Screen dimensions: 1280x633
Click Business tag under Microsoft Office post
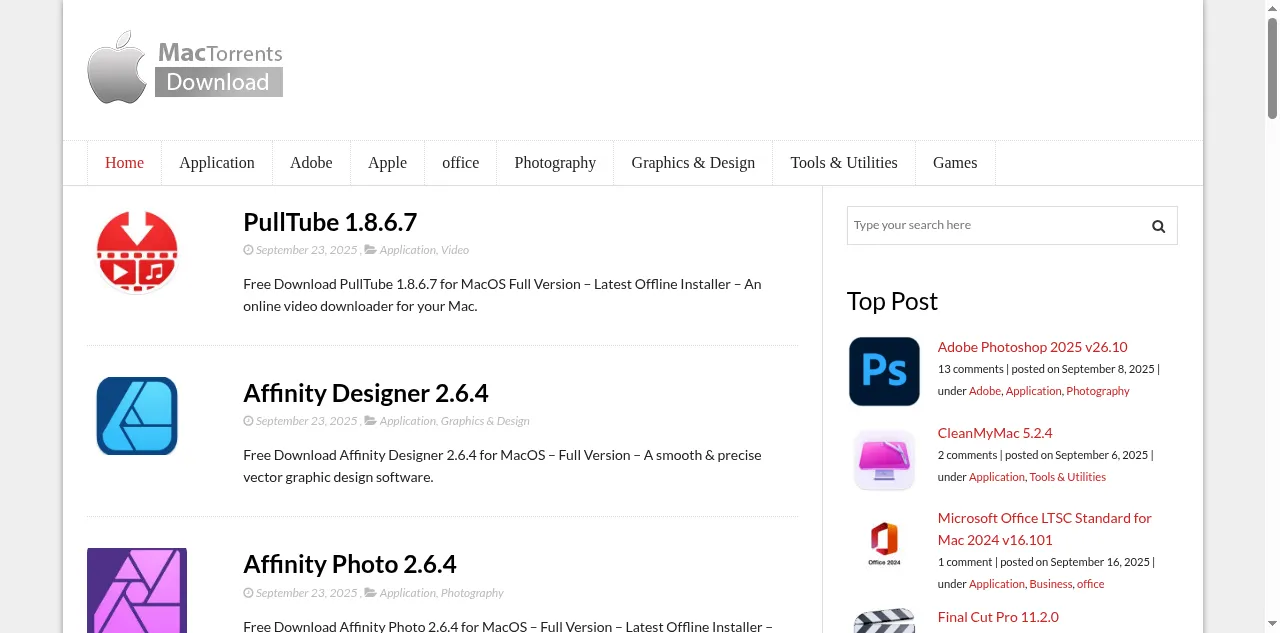[x=1051, y=584]
